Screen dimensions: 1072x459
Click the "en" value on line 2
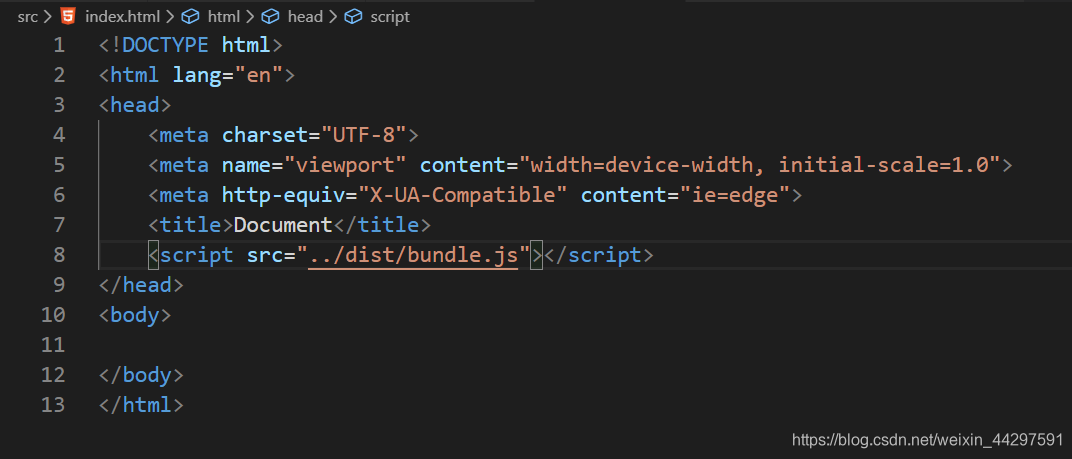click(259, 75)
